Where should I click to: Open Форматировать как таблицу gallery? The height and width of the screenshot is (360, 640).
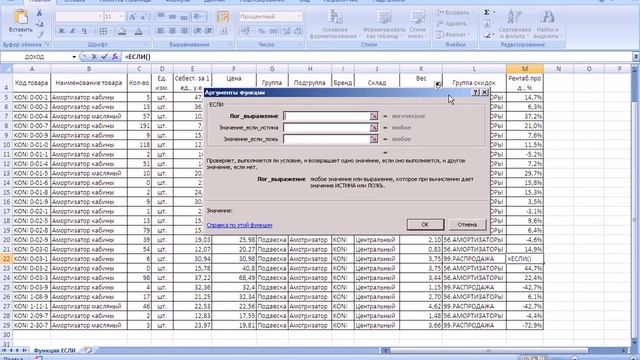(384, 24)
